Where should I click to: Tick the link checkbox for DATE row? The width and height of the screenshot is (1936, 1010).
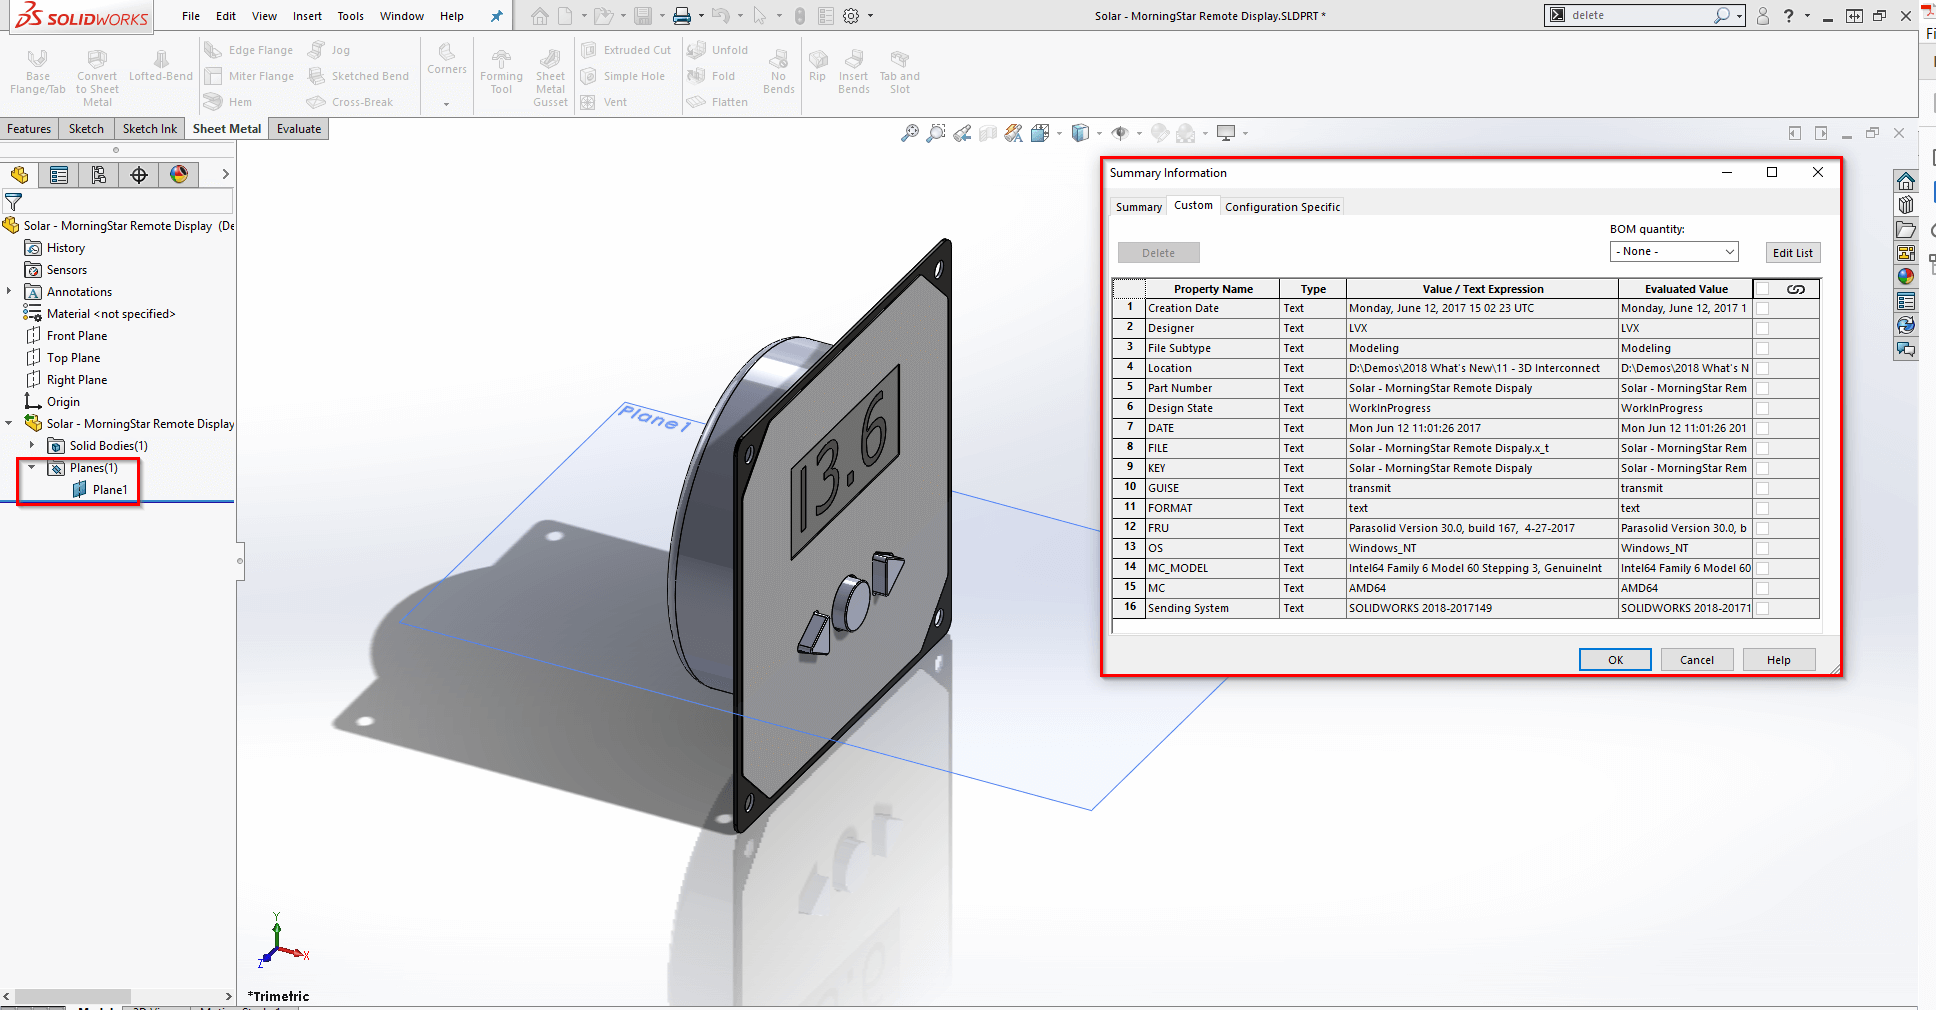coord(1762,429)
